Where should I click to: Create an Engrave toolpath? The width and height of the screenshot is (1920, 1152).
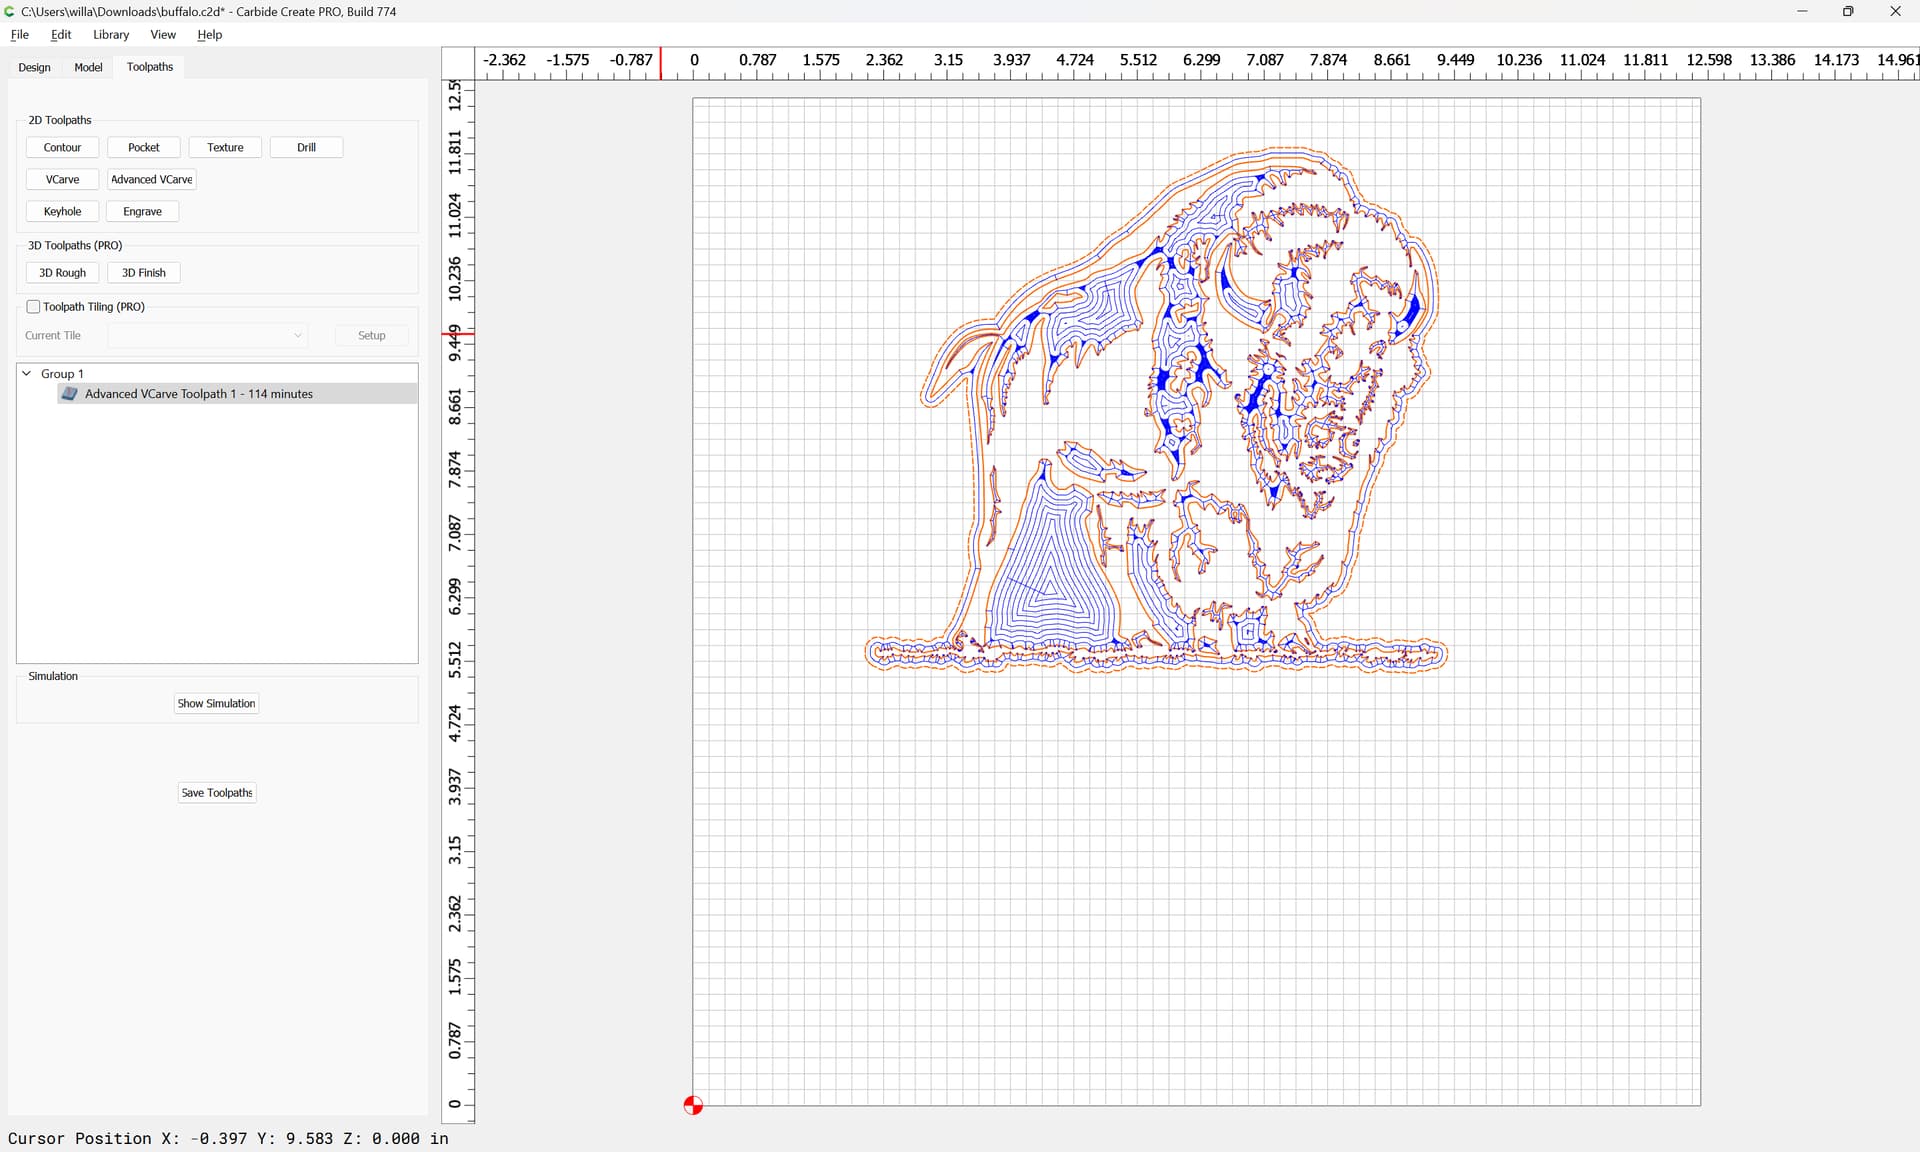pyautogui.click(x=142, y=211)
